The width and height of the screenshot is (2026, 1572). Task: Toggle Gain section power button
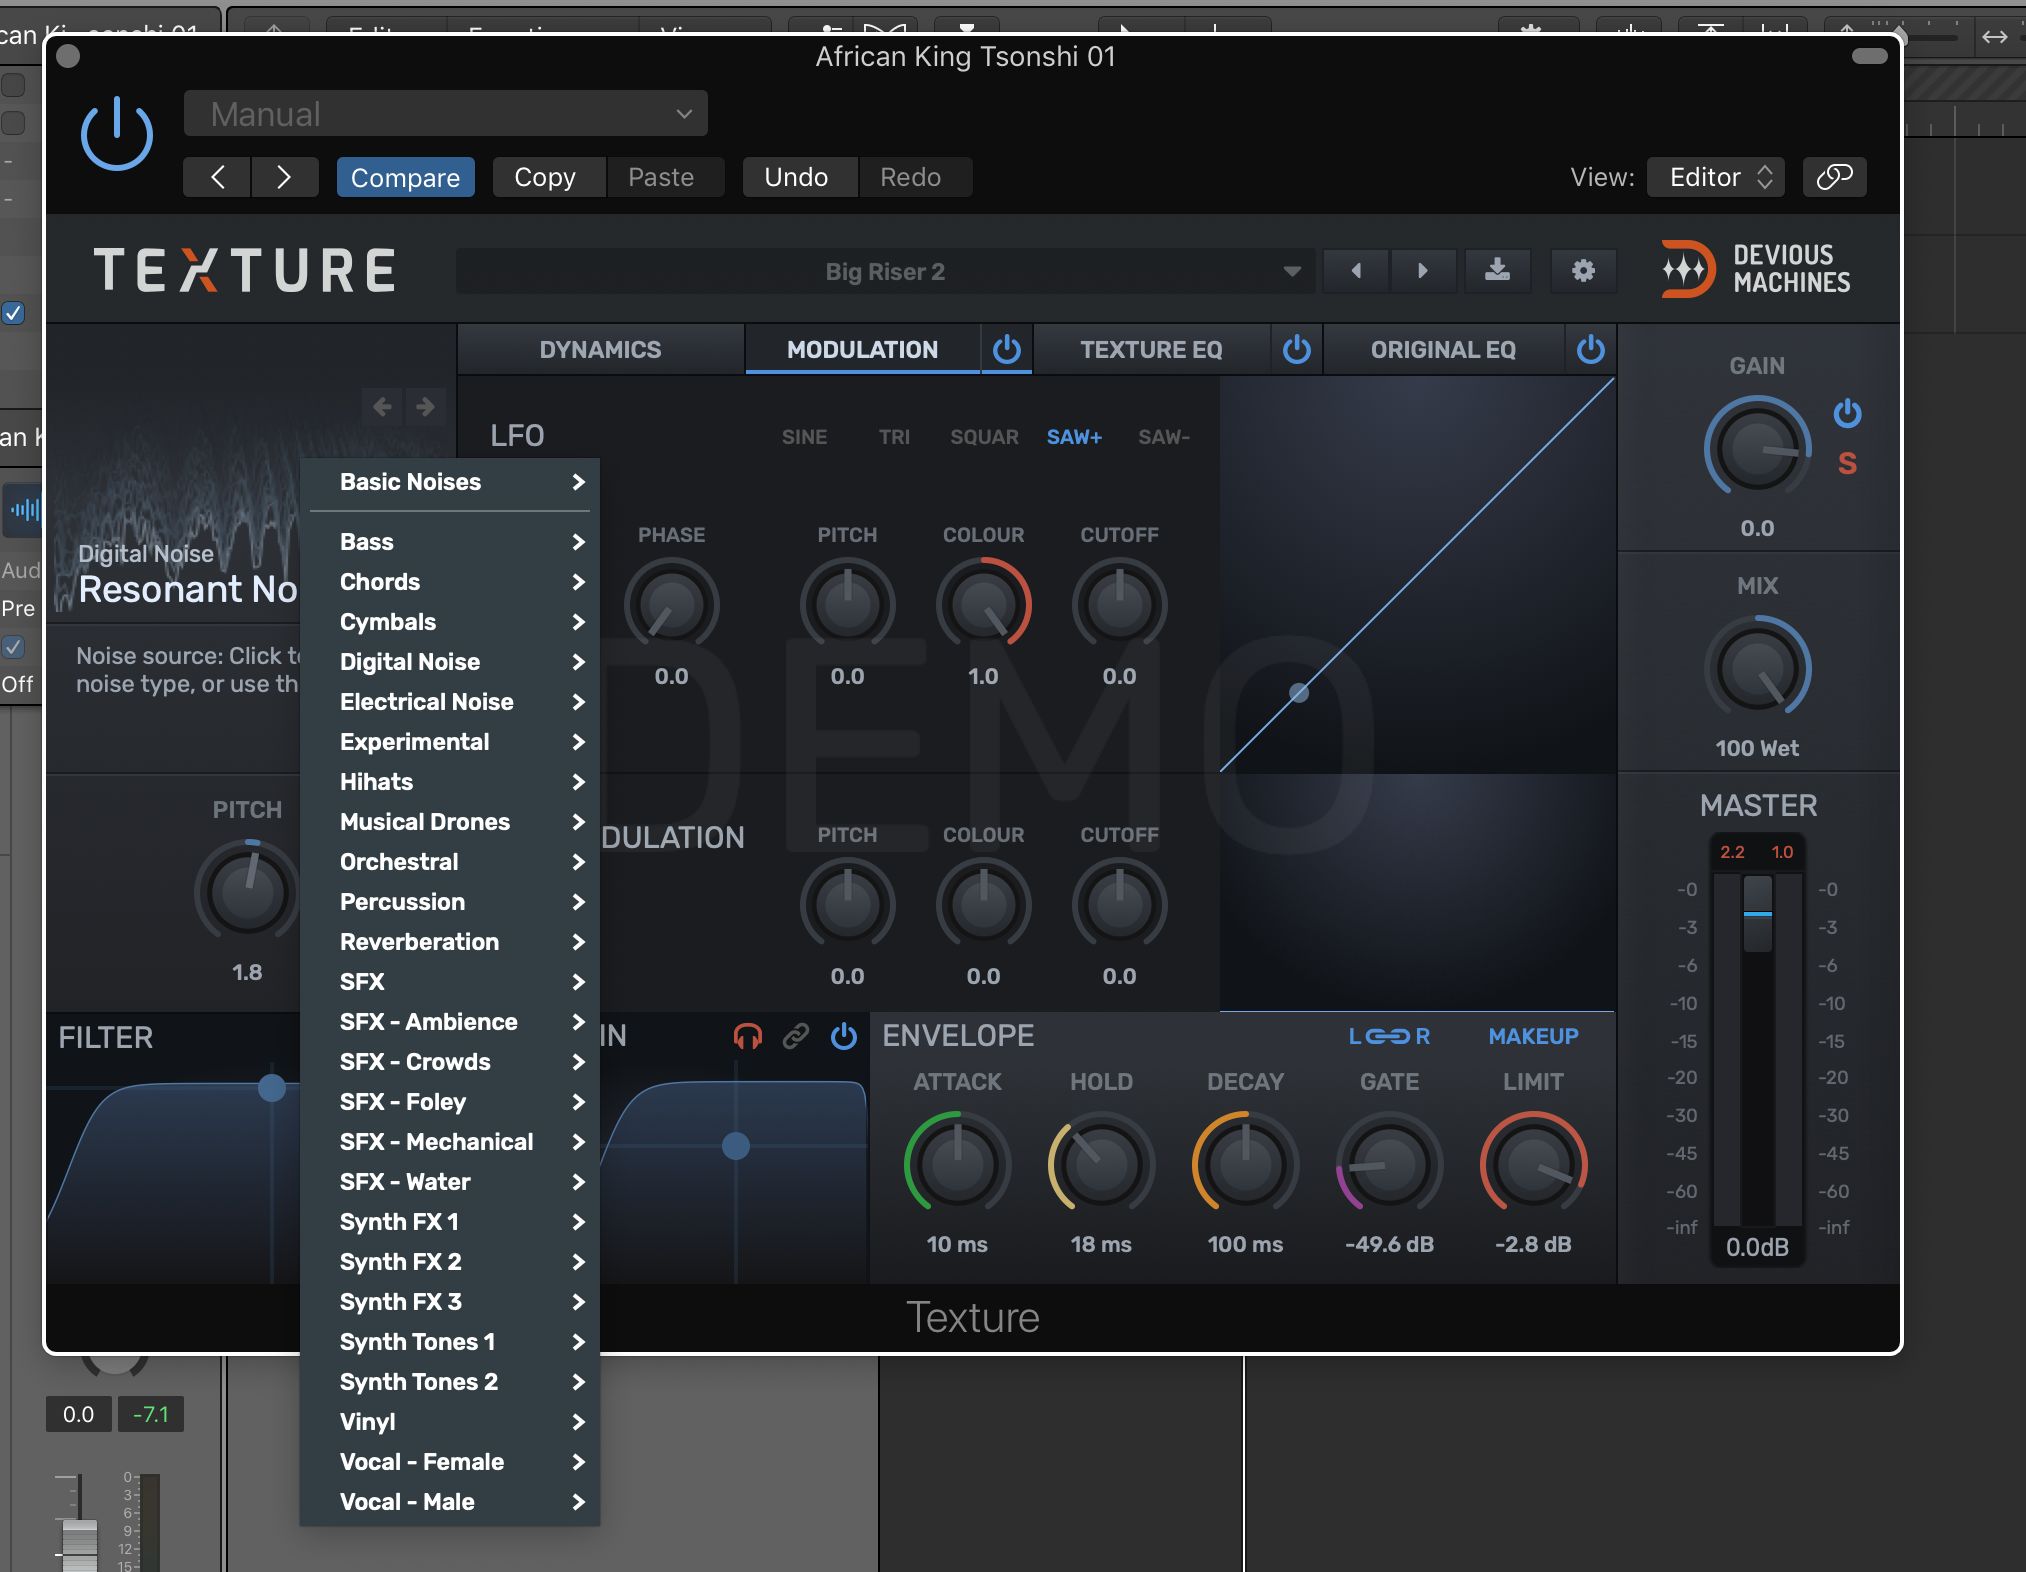click(x=1847, y=413)
